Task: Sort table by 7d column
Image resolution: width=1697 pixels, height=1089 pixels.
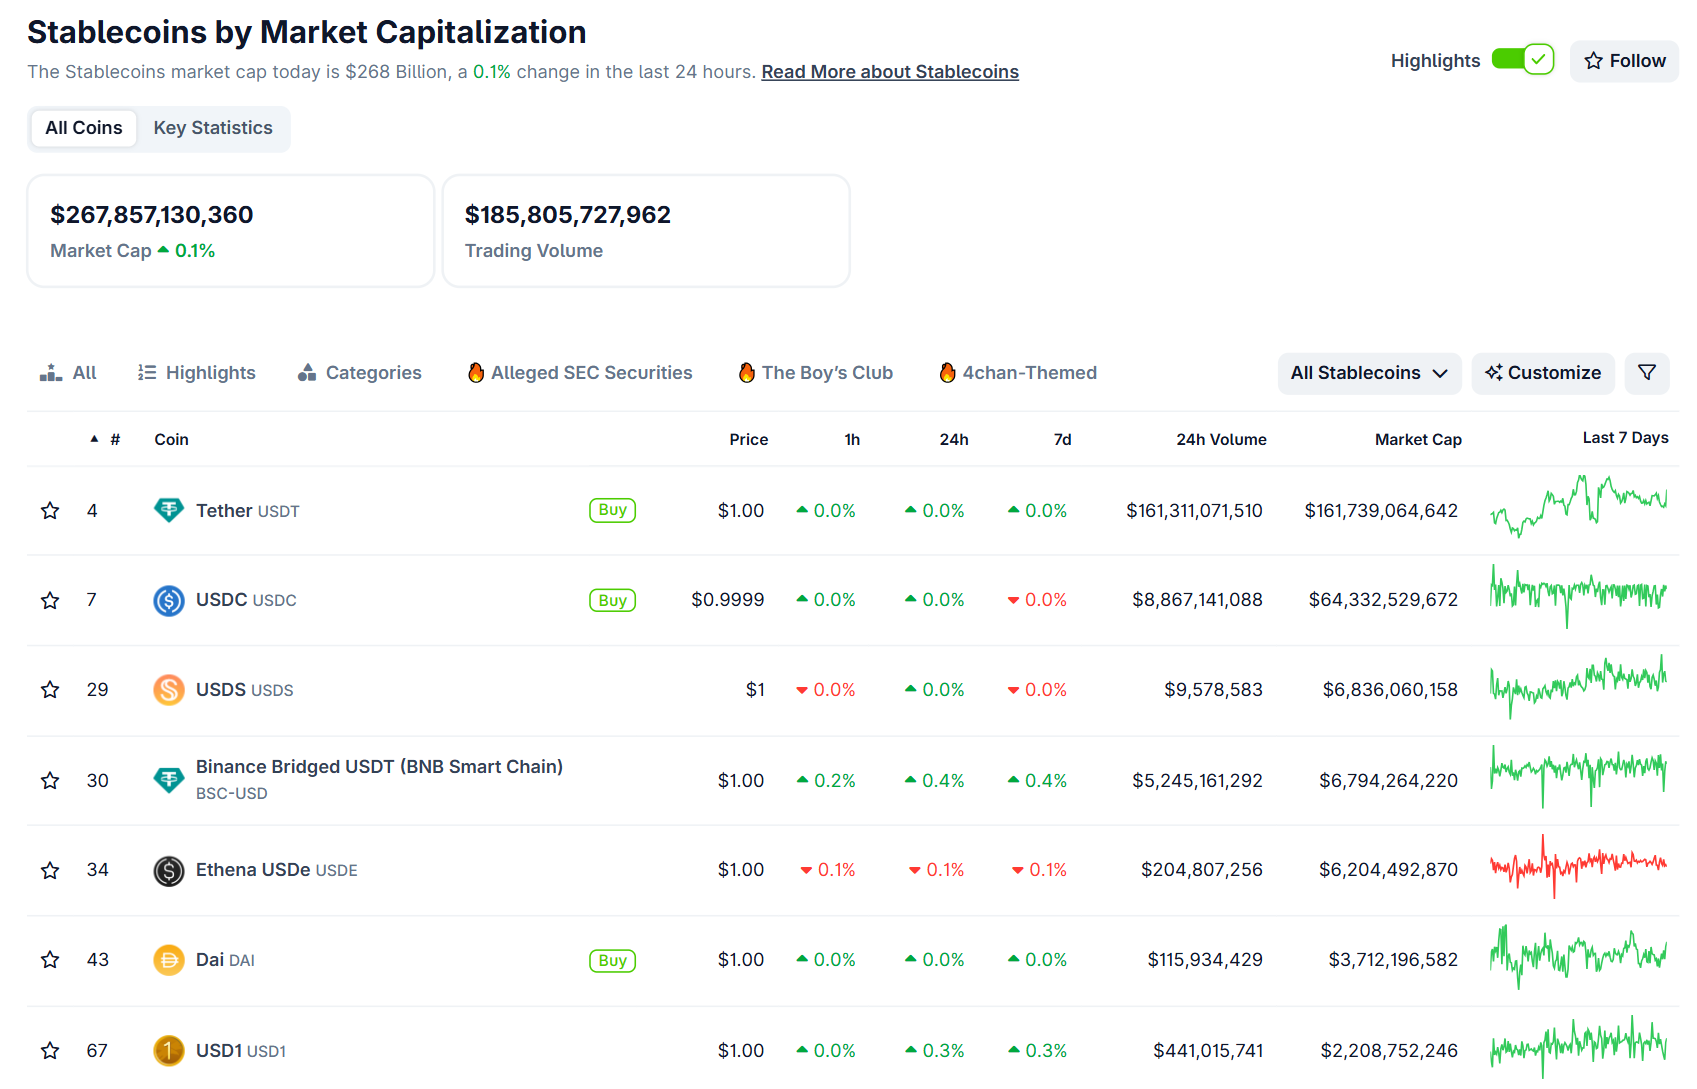Action: point(1062,439)
